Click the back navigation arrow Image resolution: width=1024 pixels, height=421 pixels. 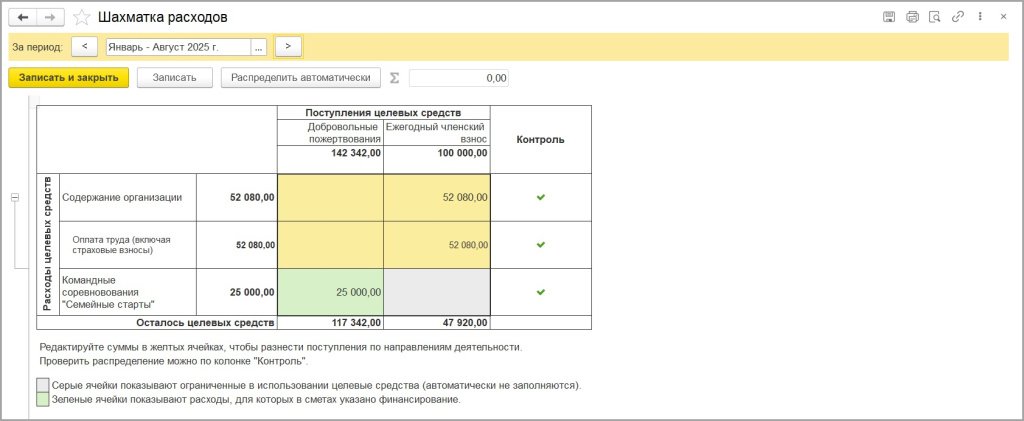pos(23,17)
